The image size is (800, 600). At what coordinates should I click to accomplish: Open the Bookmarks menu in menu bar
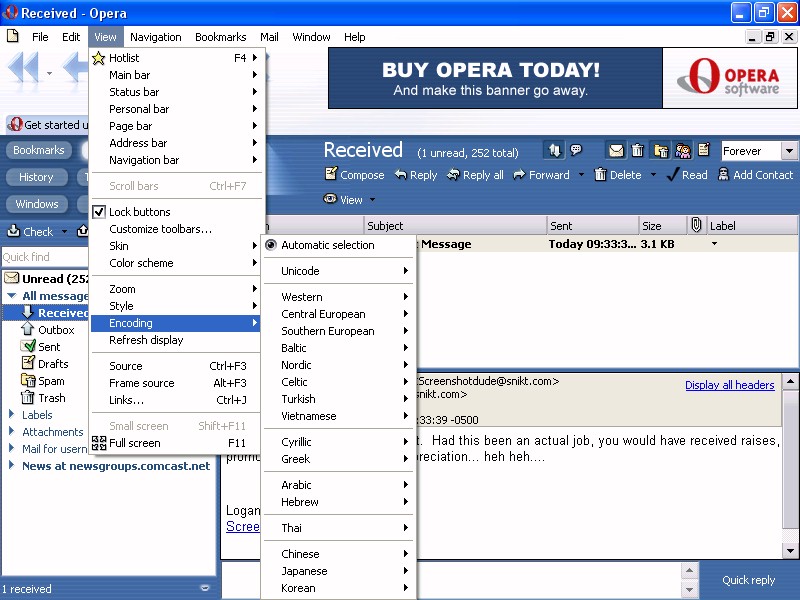coord(220,37)
